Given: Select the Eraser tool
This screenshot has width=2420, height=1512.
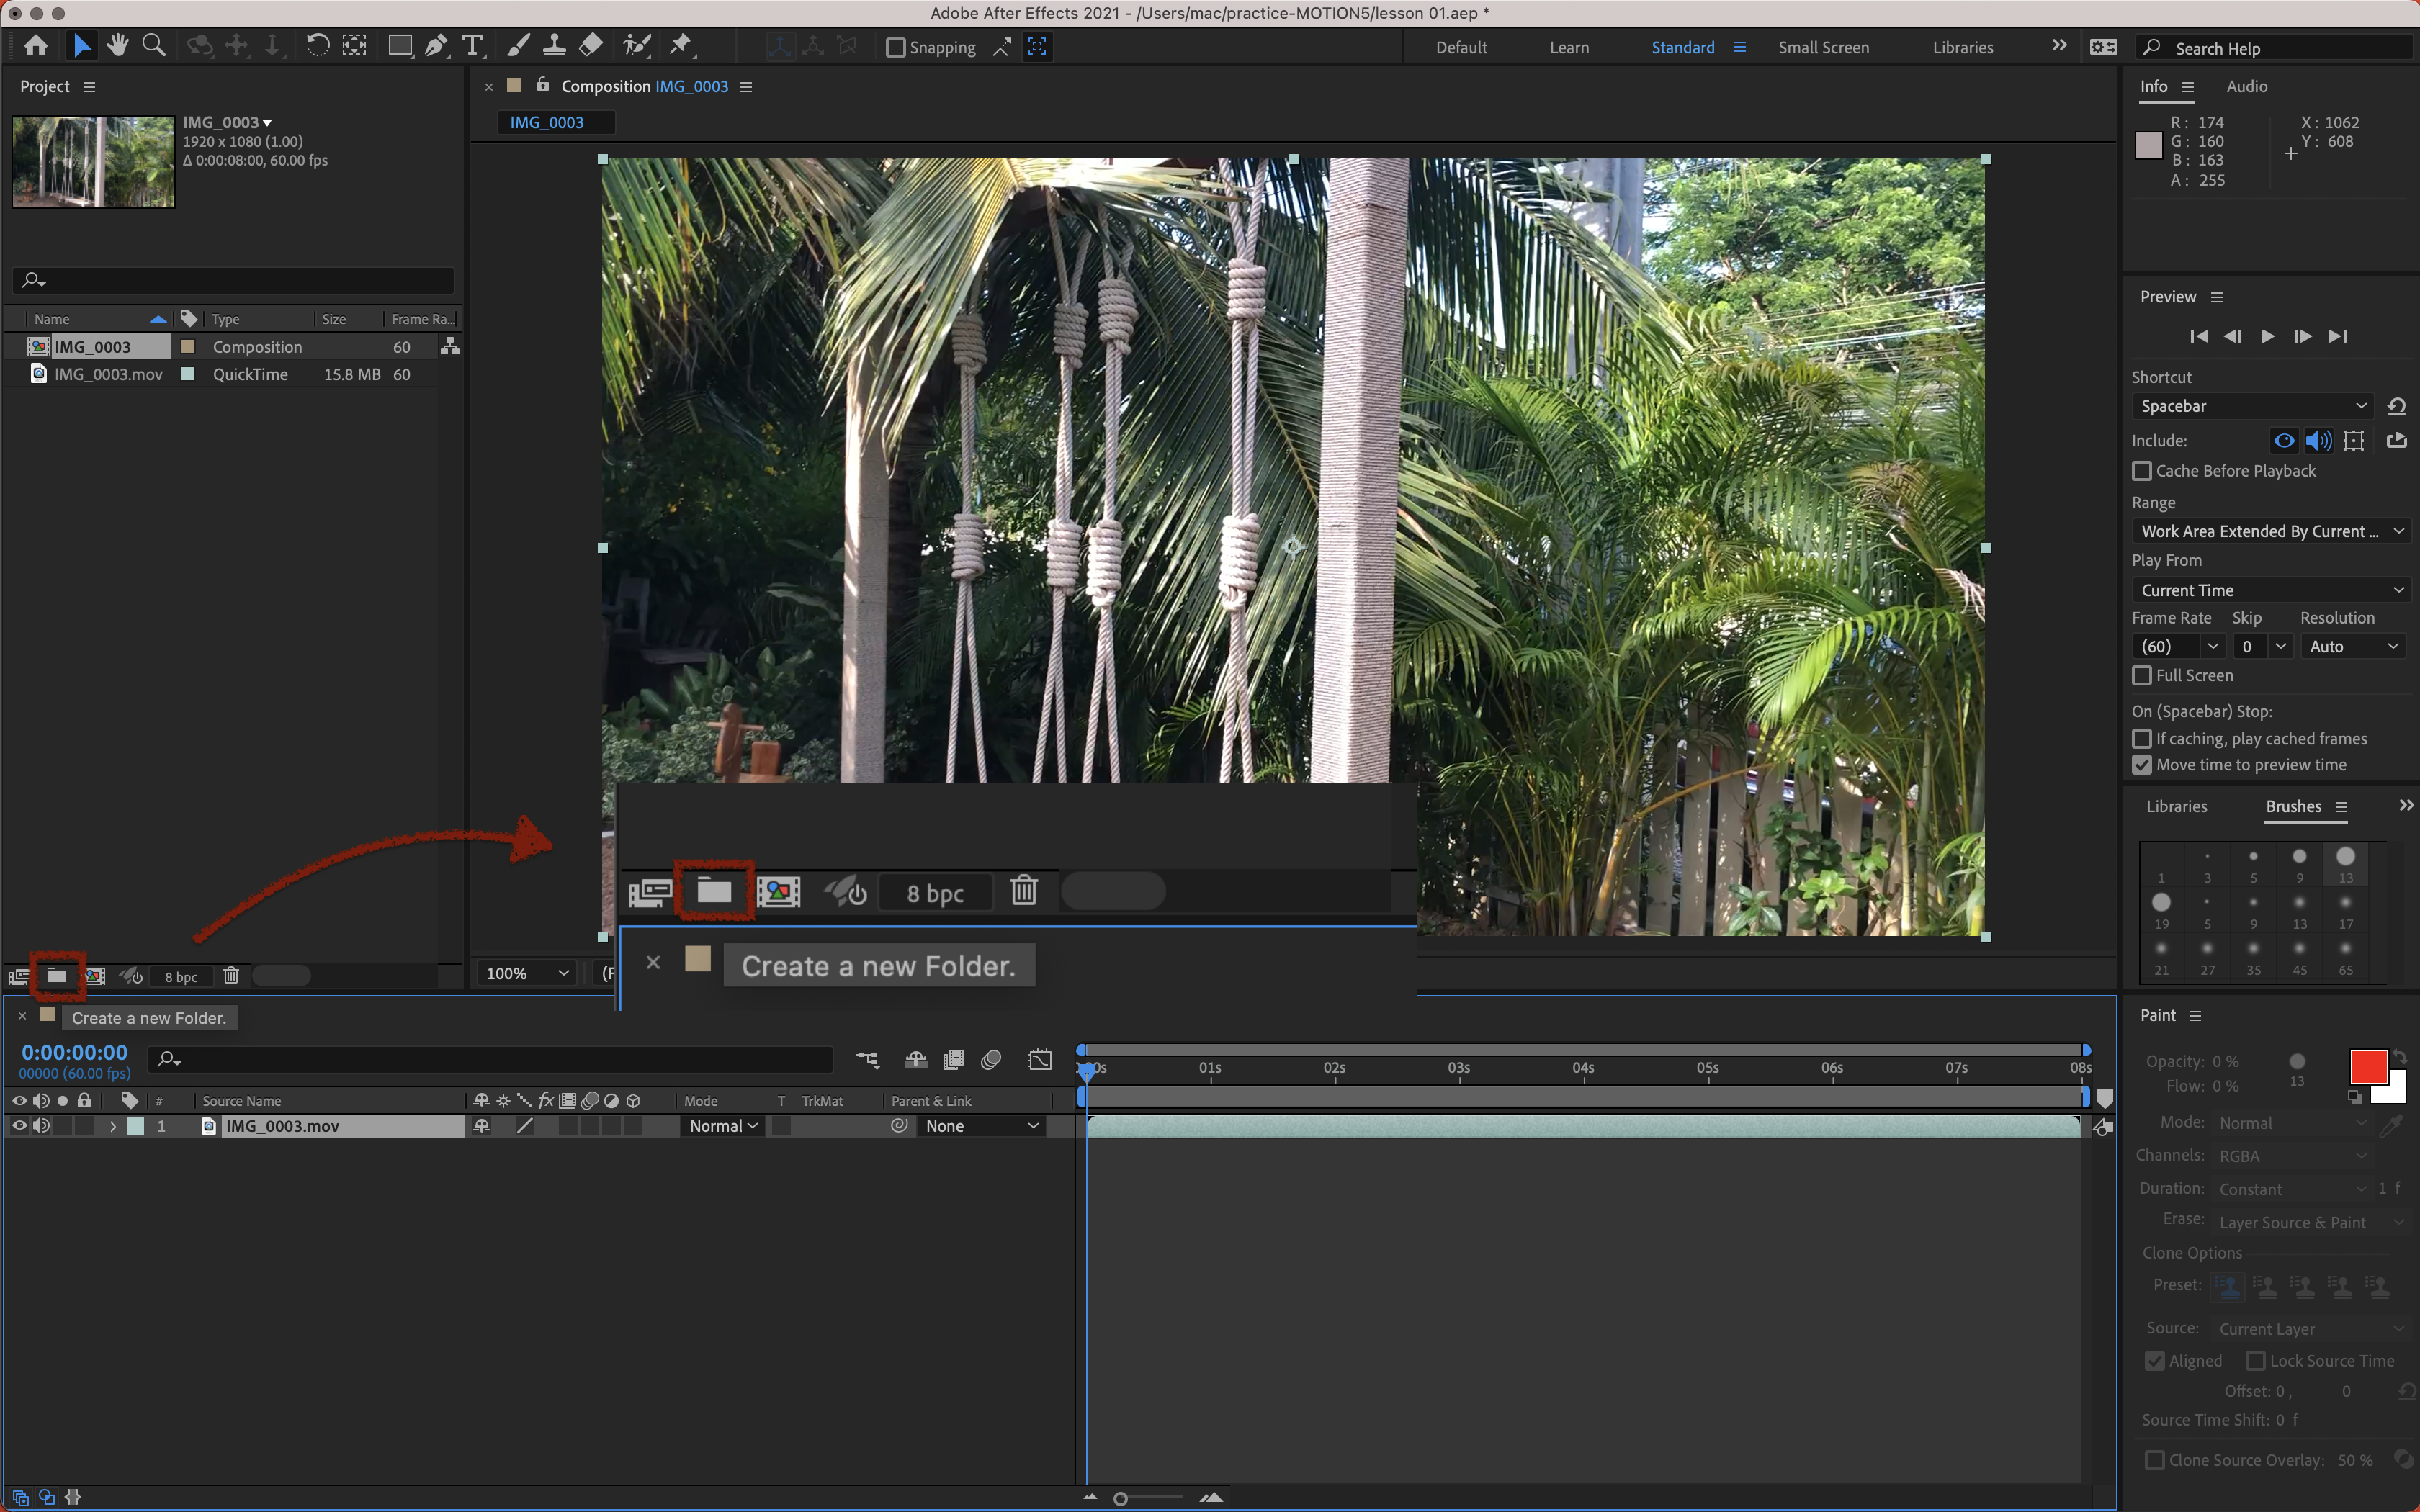Looking at the screenshot, I should [591, 45].
